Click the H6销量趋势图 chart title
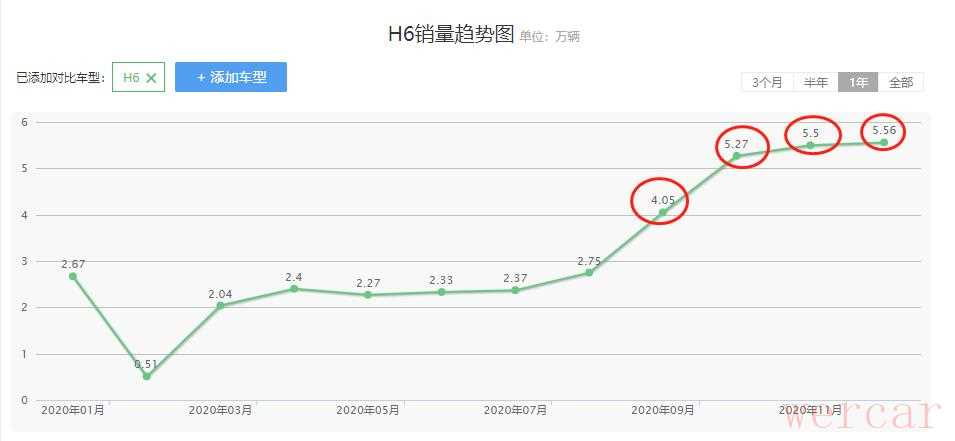The height and width of the screenshot is (441, 955). tap(451, 34)
